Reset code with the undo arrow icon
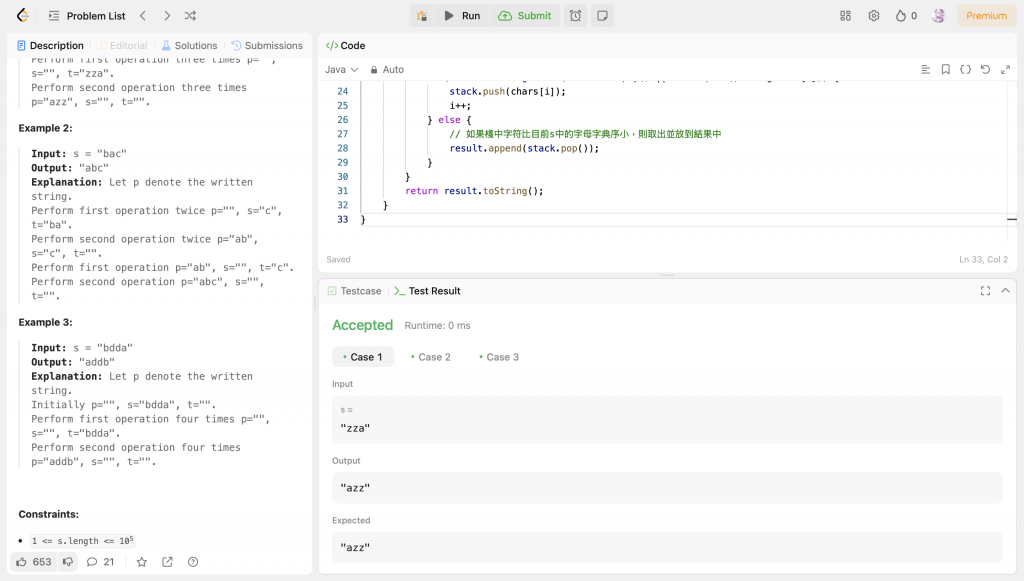Screen dimensions: 1024x581 (x=985, y=69)
